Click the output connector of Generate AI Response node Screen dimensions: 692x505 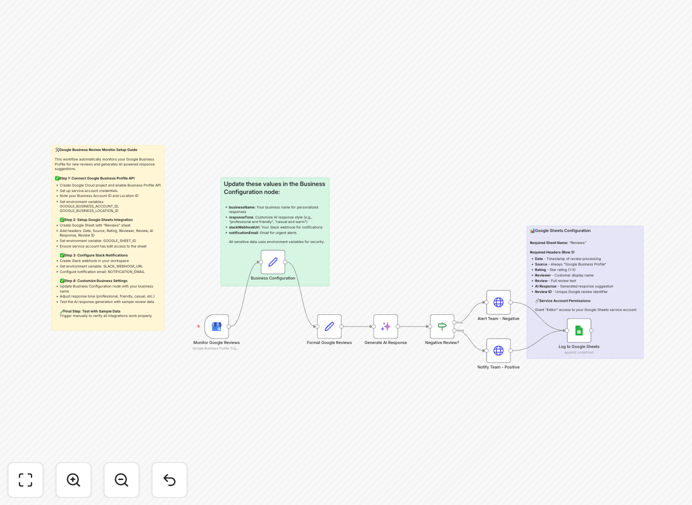click(x=398, y=327)
